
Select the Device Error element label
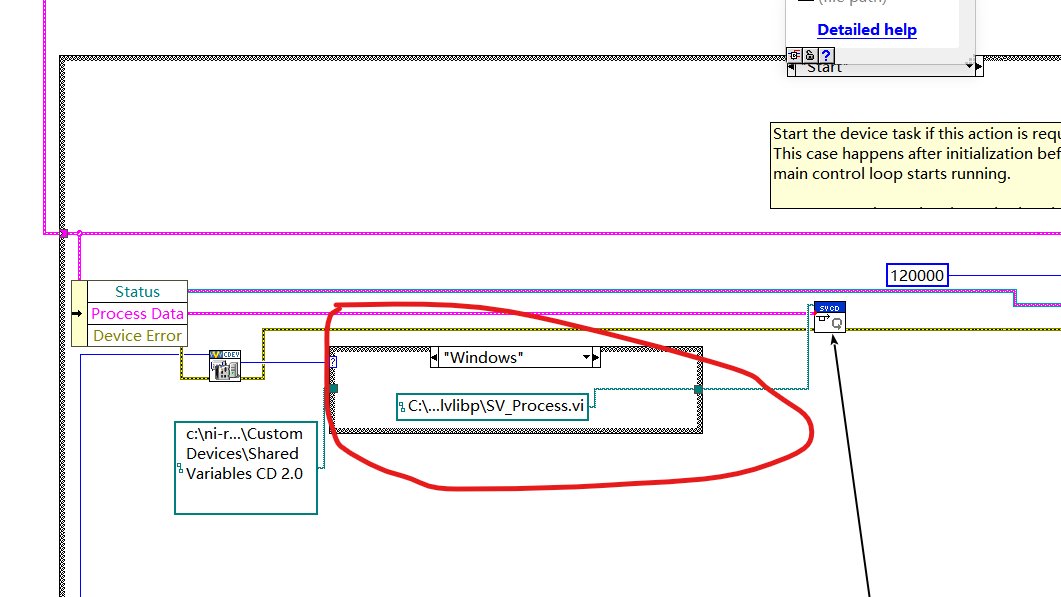(x=136, y=335)
